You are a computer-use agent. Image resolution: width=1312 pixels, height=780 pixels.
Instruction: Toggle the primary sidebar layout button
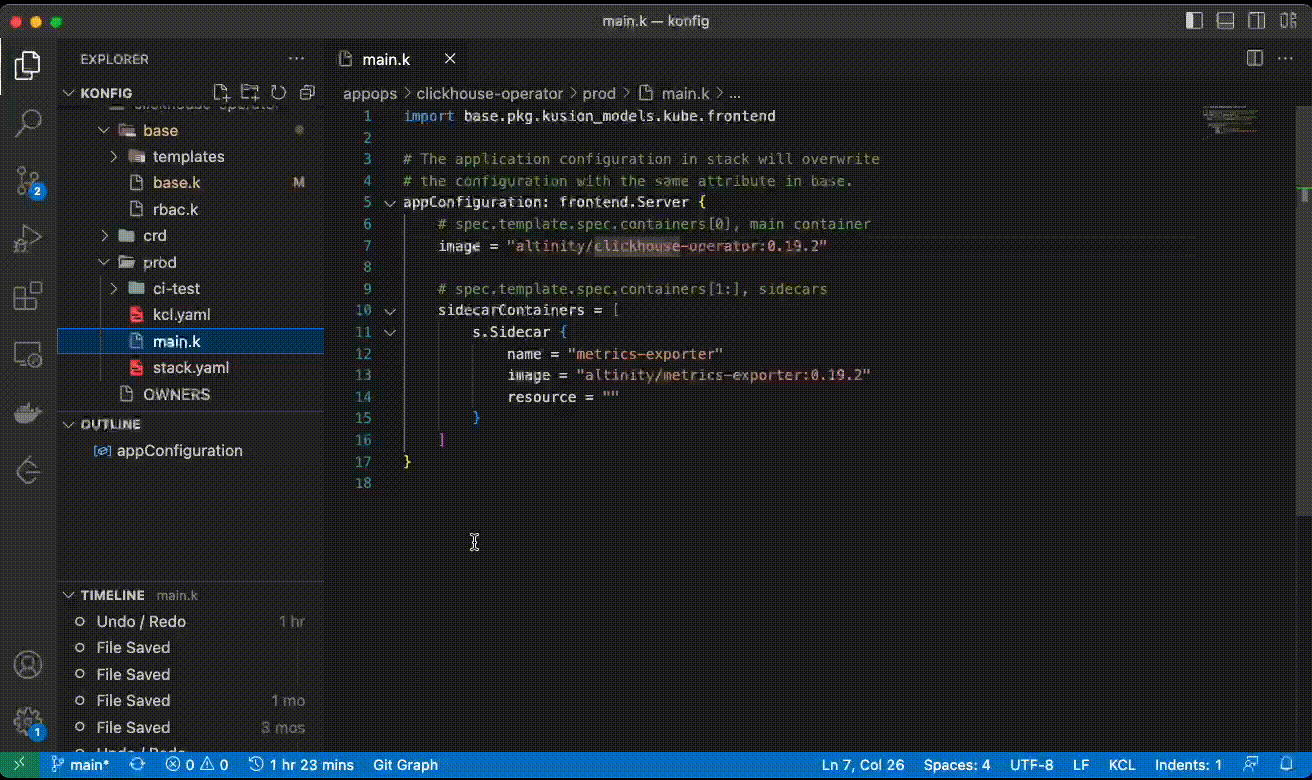[x=1194, y=21]
